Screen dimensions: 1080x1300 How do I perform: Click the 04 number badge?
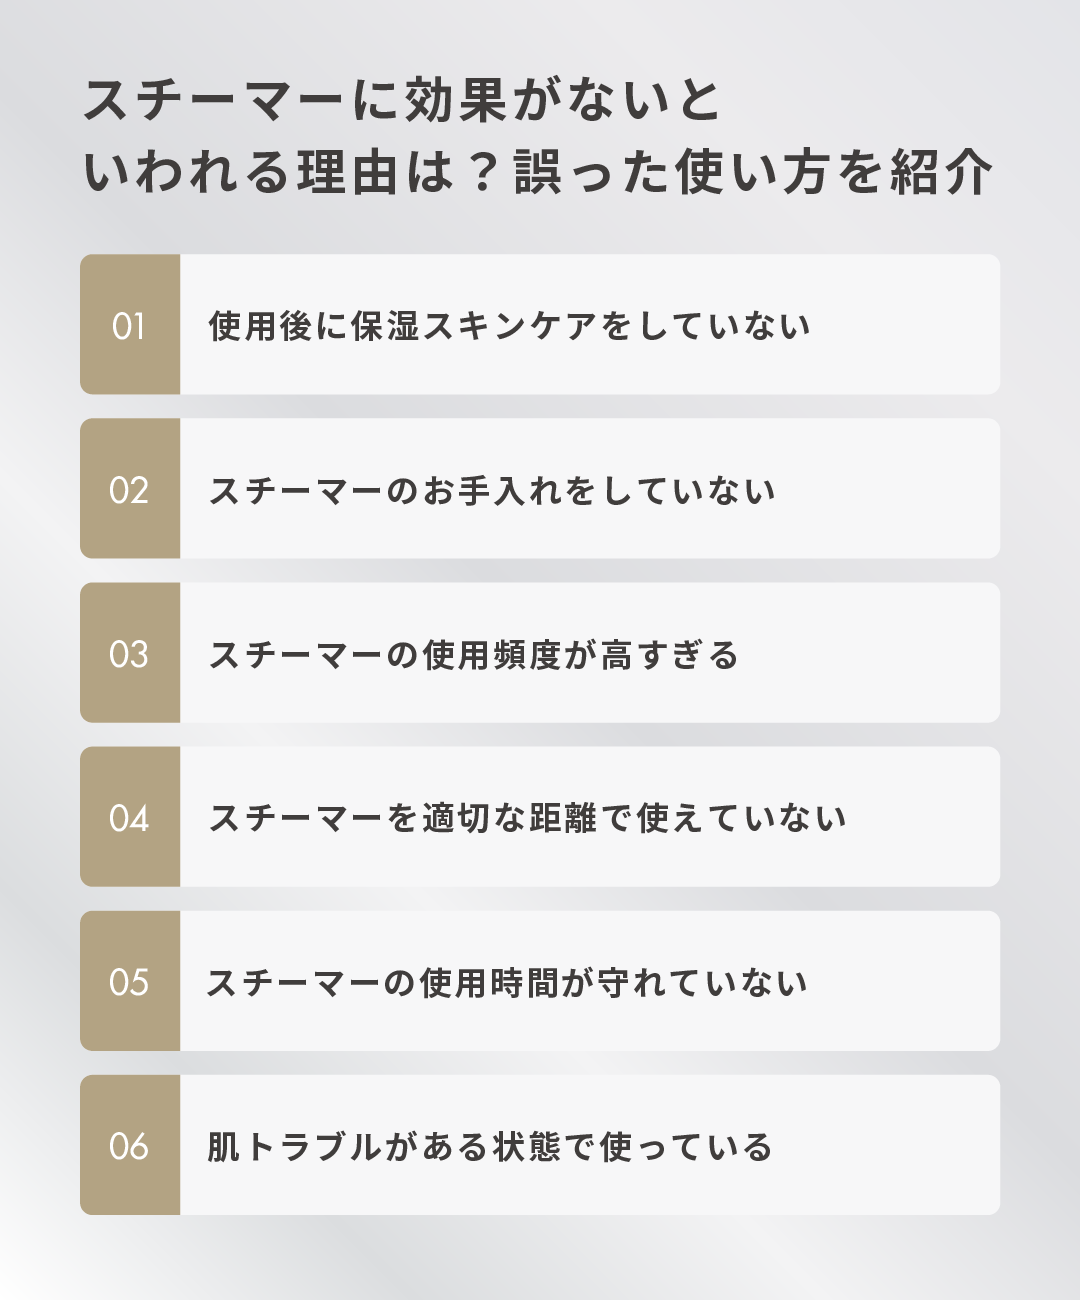pos(129,817)
